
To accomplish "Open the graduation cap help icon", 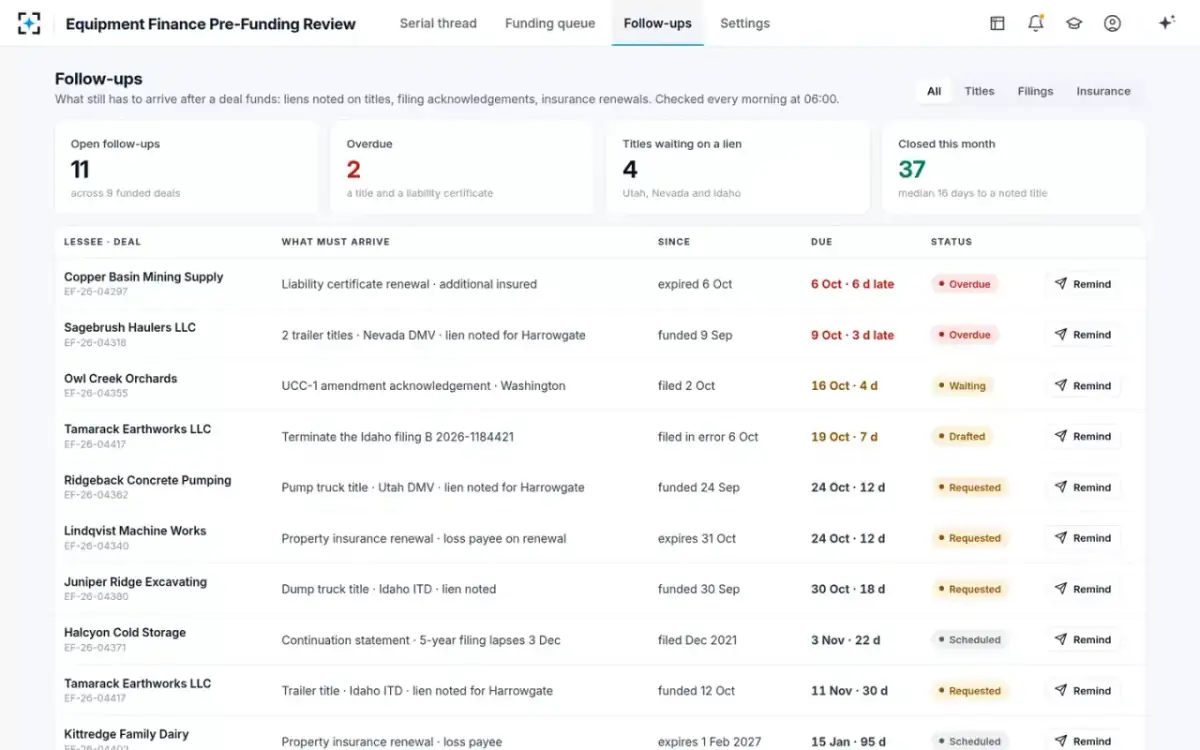I will click(x=1074, y=23).
